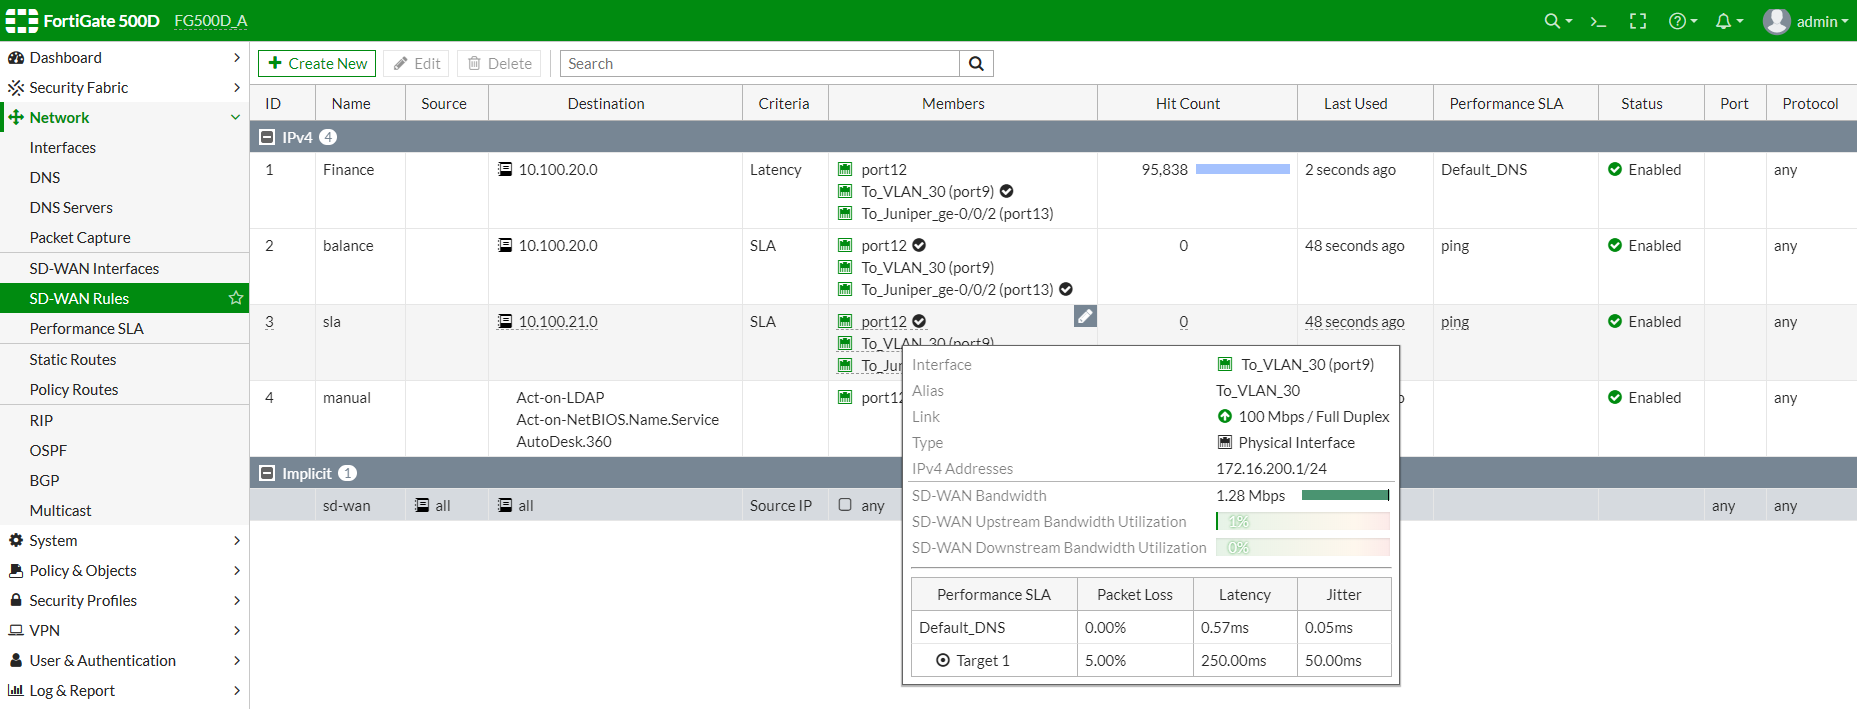The width and height of the screenshot is (1857, 709).
Task: Expand the VPN menu chevron
Action: 237,630
